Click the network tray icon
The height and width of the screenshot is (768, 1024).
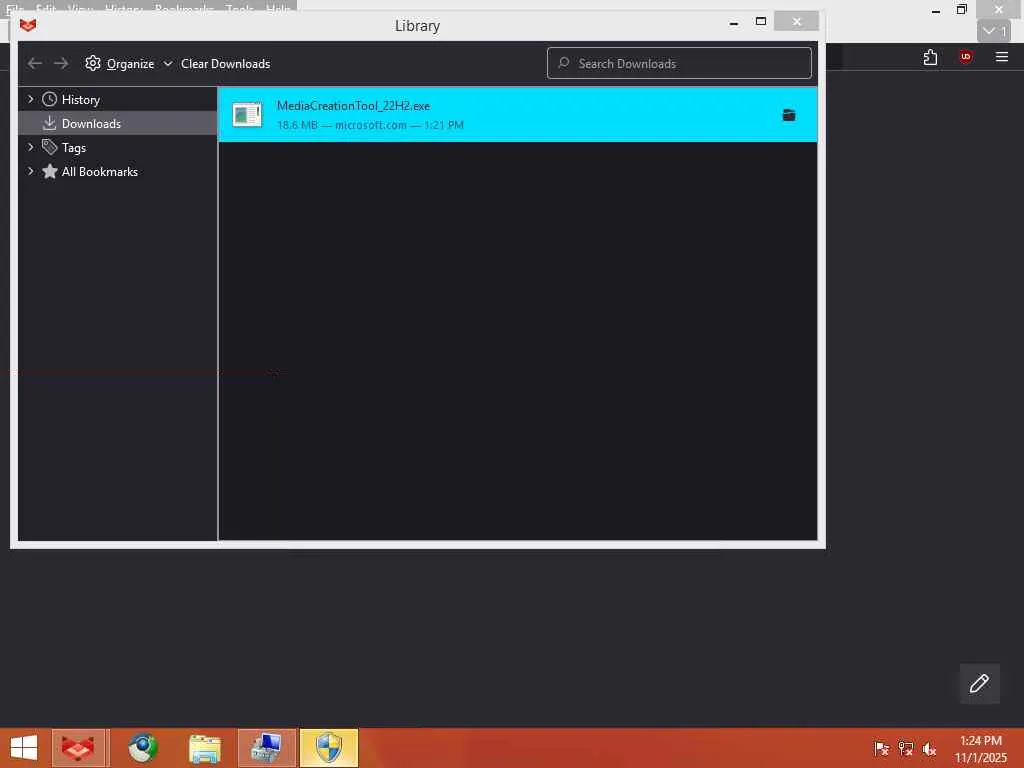(905, 748)
